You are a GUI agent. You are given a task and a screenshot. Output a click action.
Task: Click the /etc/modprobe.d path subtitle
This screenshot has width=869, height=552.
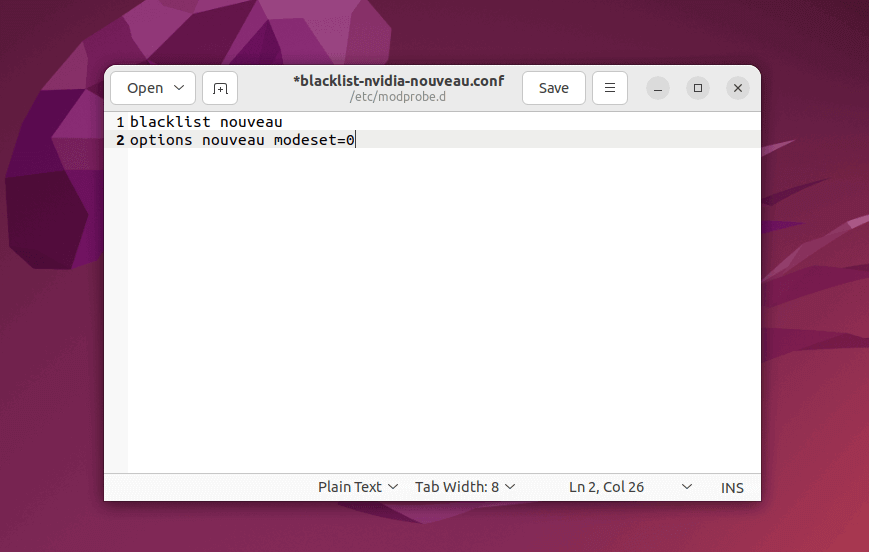397,96
